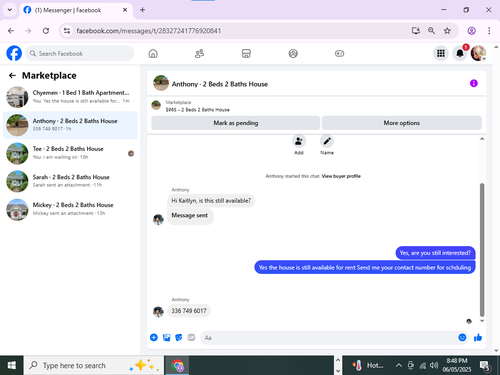Click the browser forward arrow
The height and width of the screenshot is (375, 500).
28,31
